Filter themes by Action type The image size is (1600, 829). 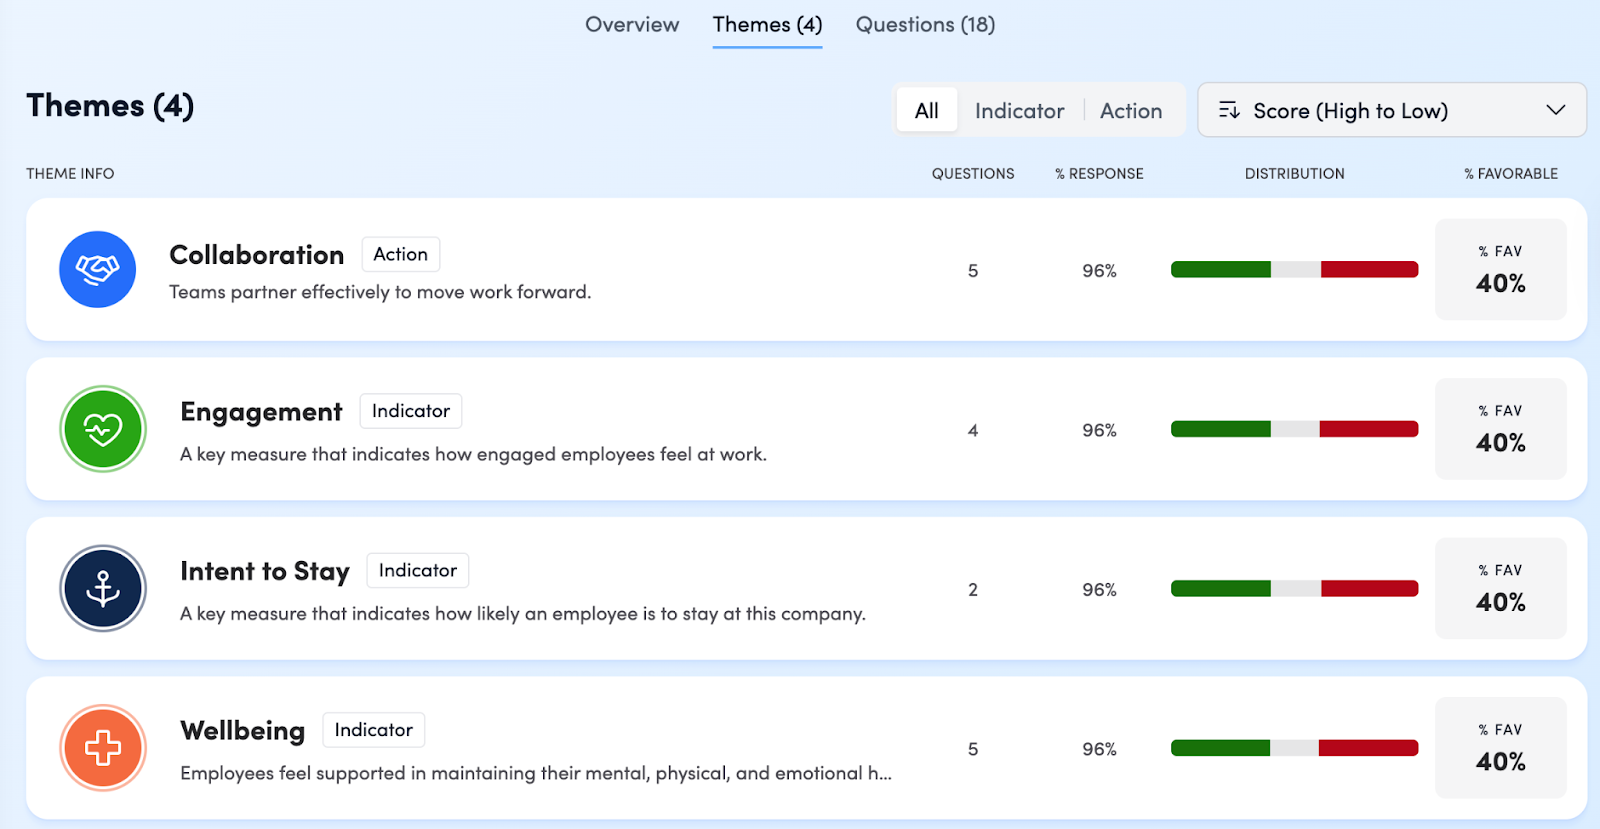1131,110
